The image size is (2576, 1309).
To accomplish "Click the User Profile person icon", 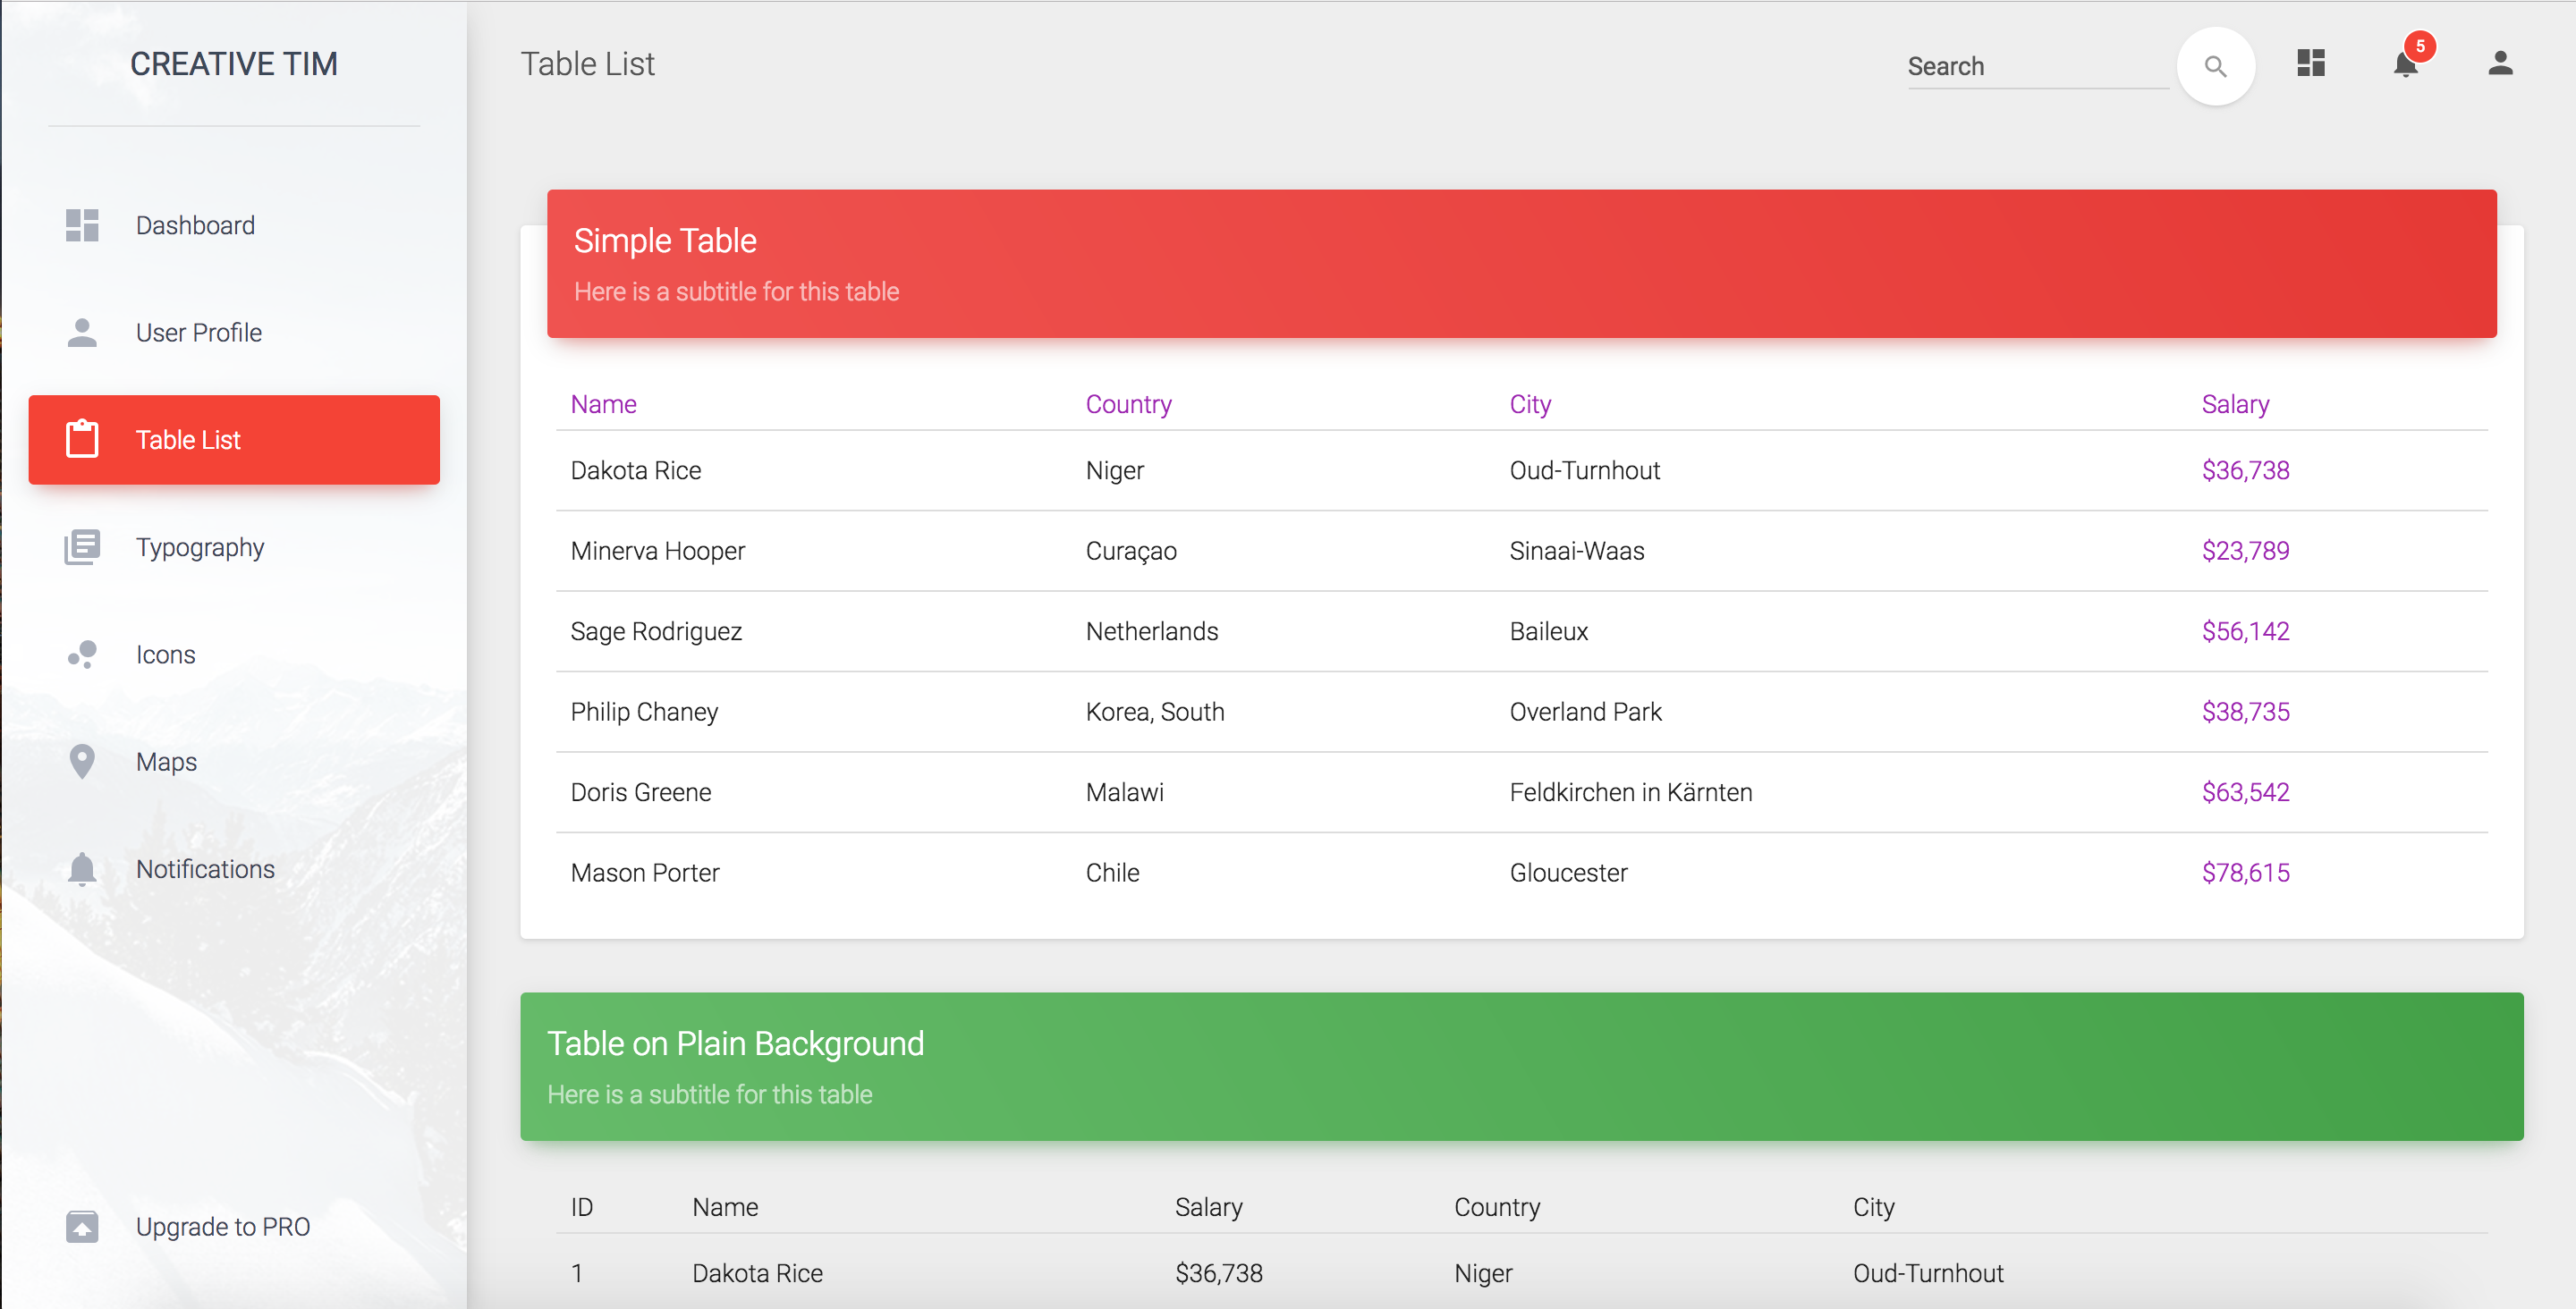I will (82, 332).
